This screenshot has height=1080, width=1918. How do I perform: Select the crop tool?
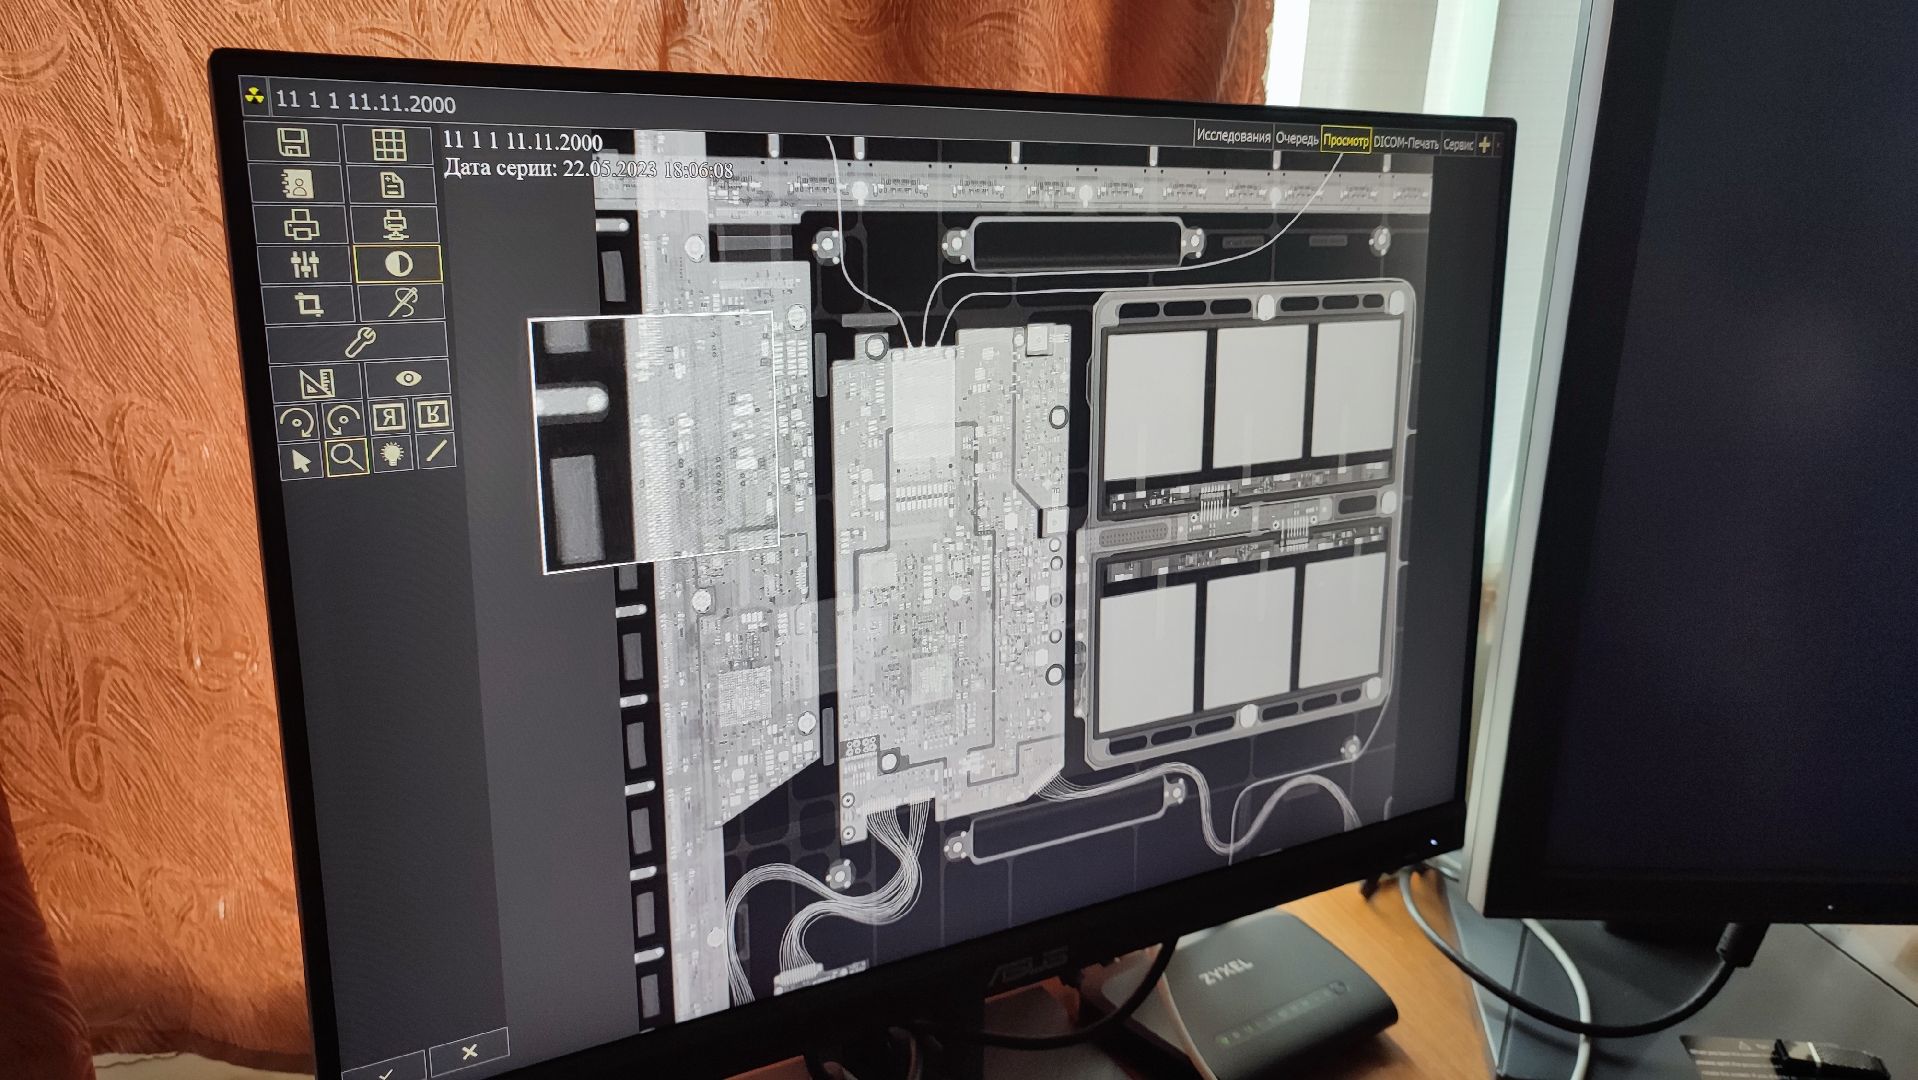[x=308, y=303]
